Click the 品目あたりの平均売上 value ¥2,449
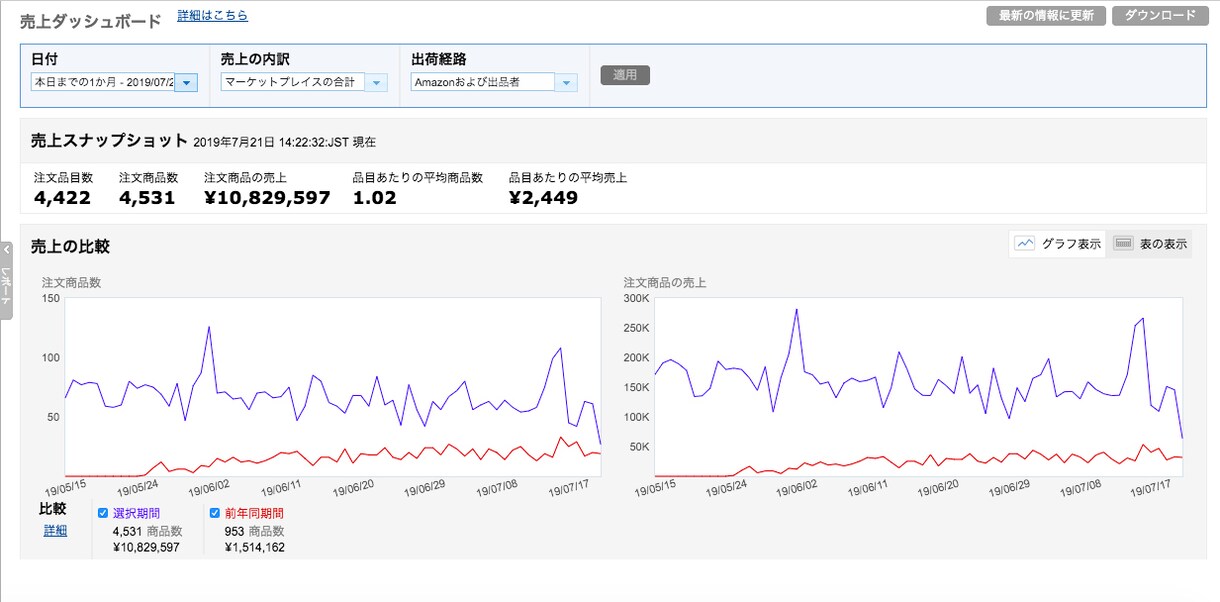 coord(543,197)
